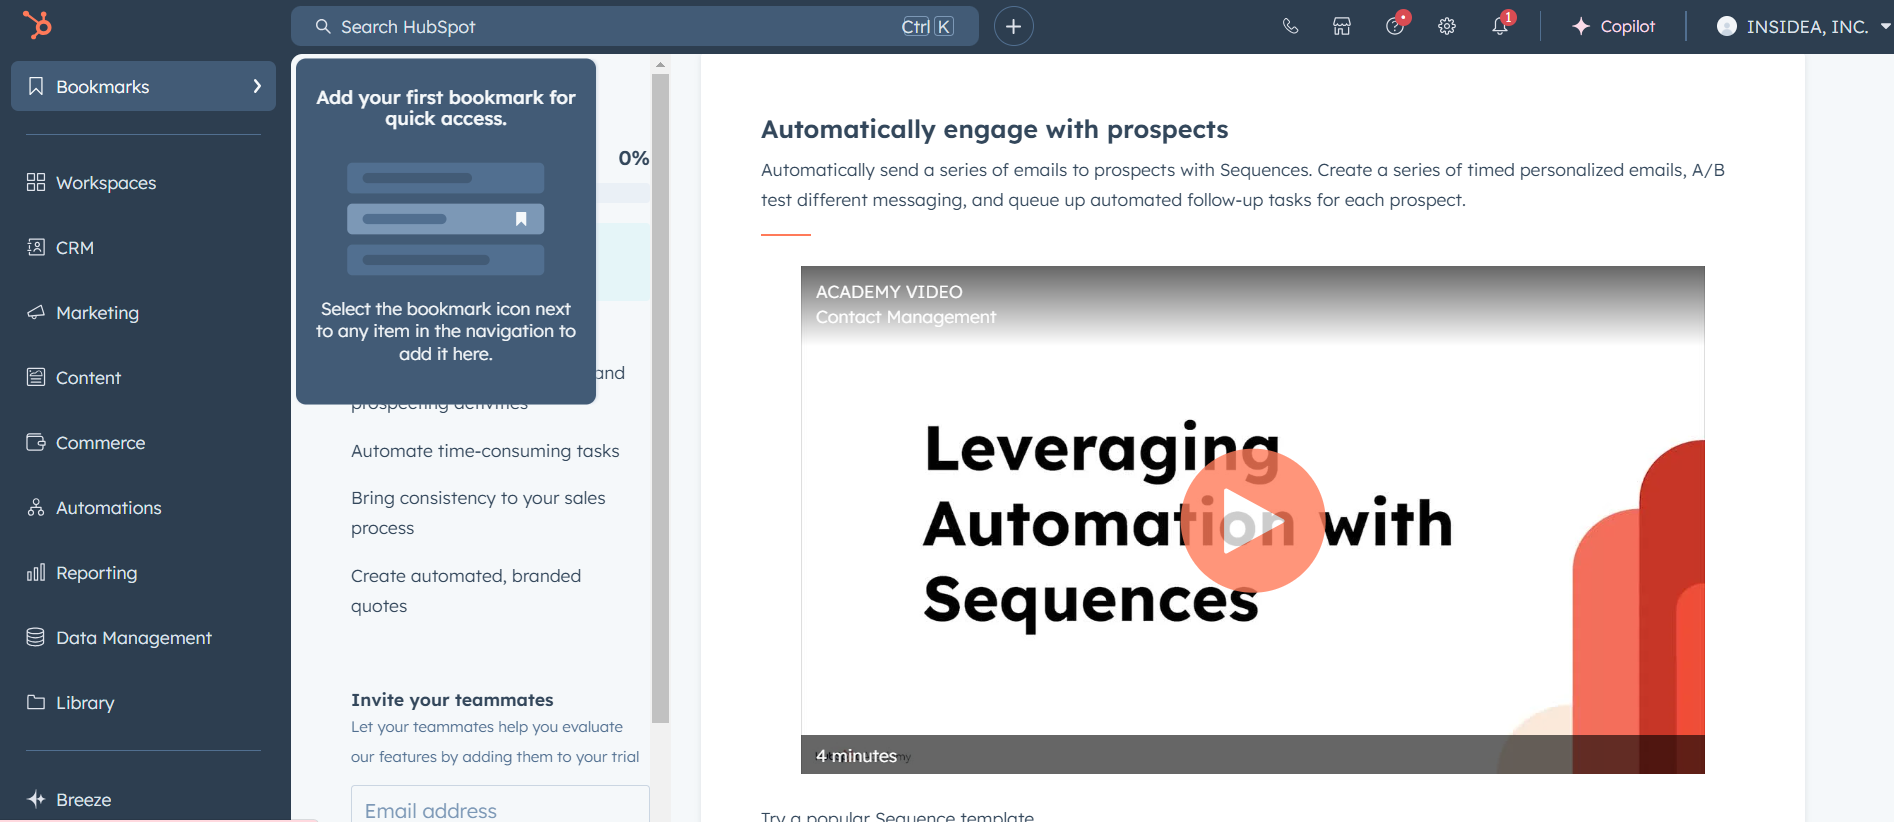Select 'Bring consistency to your sales process'

[478, 513]
